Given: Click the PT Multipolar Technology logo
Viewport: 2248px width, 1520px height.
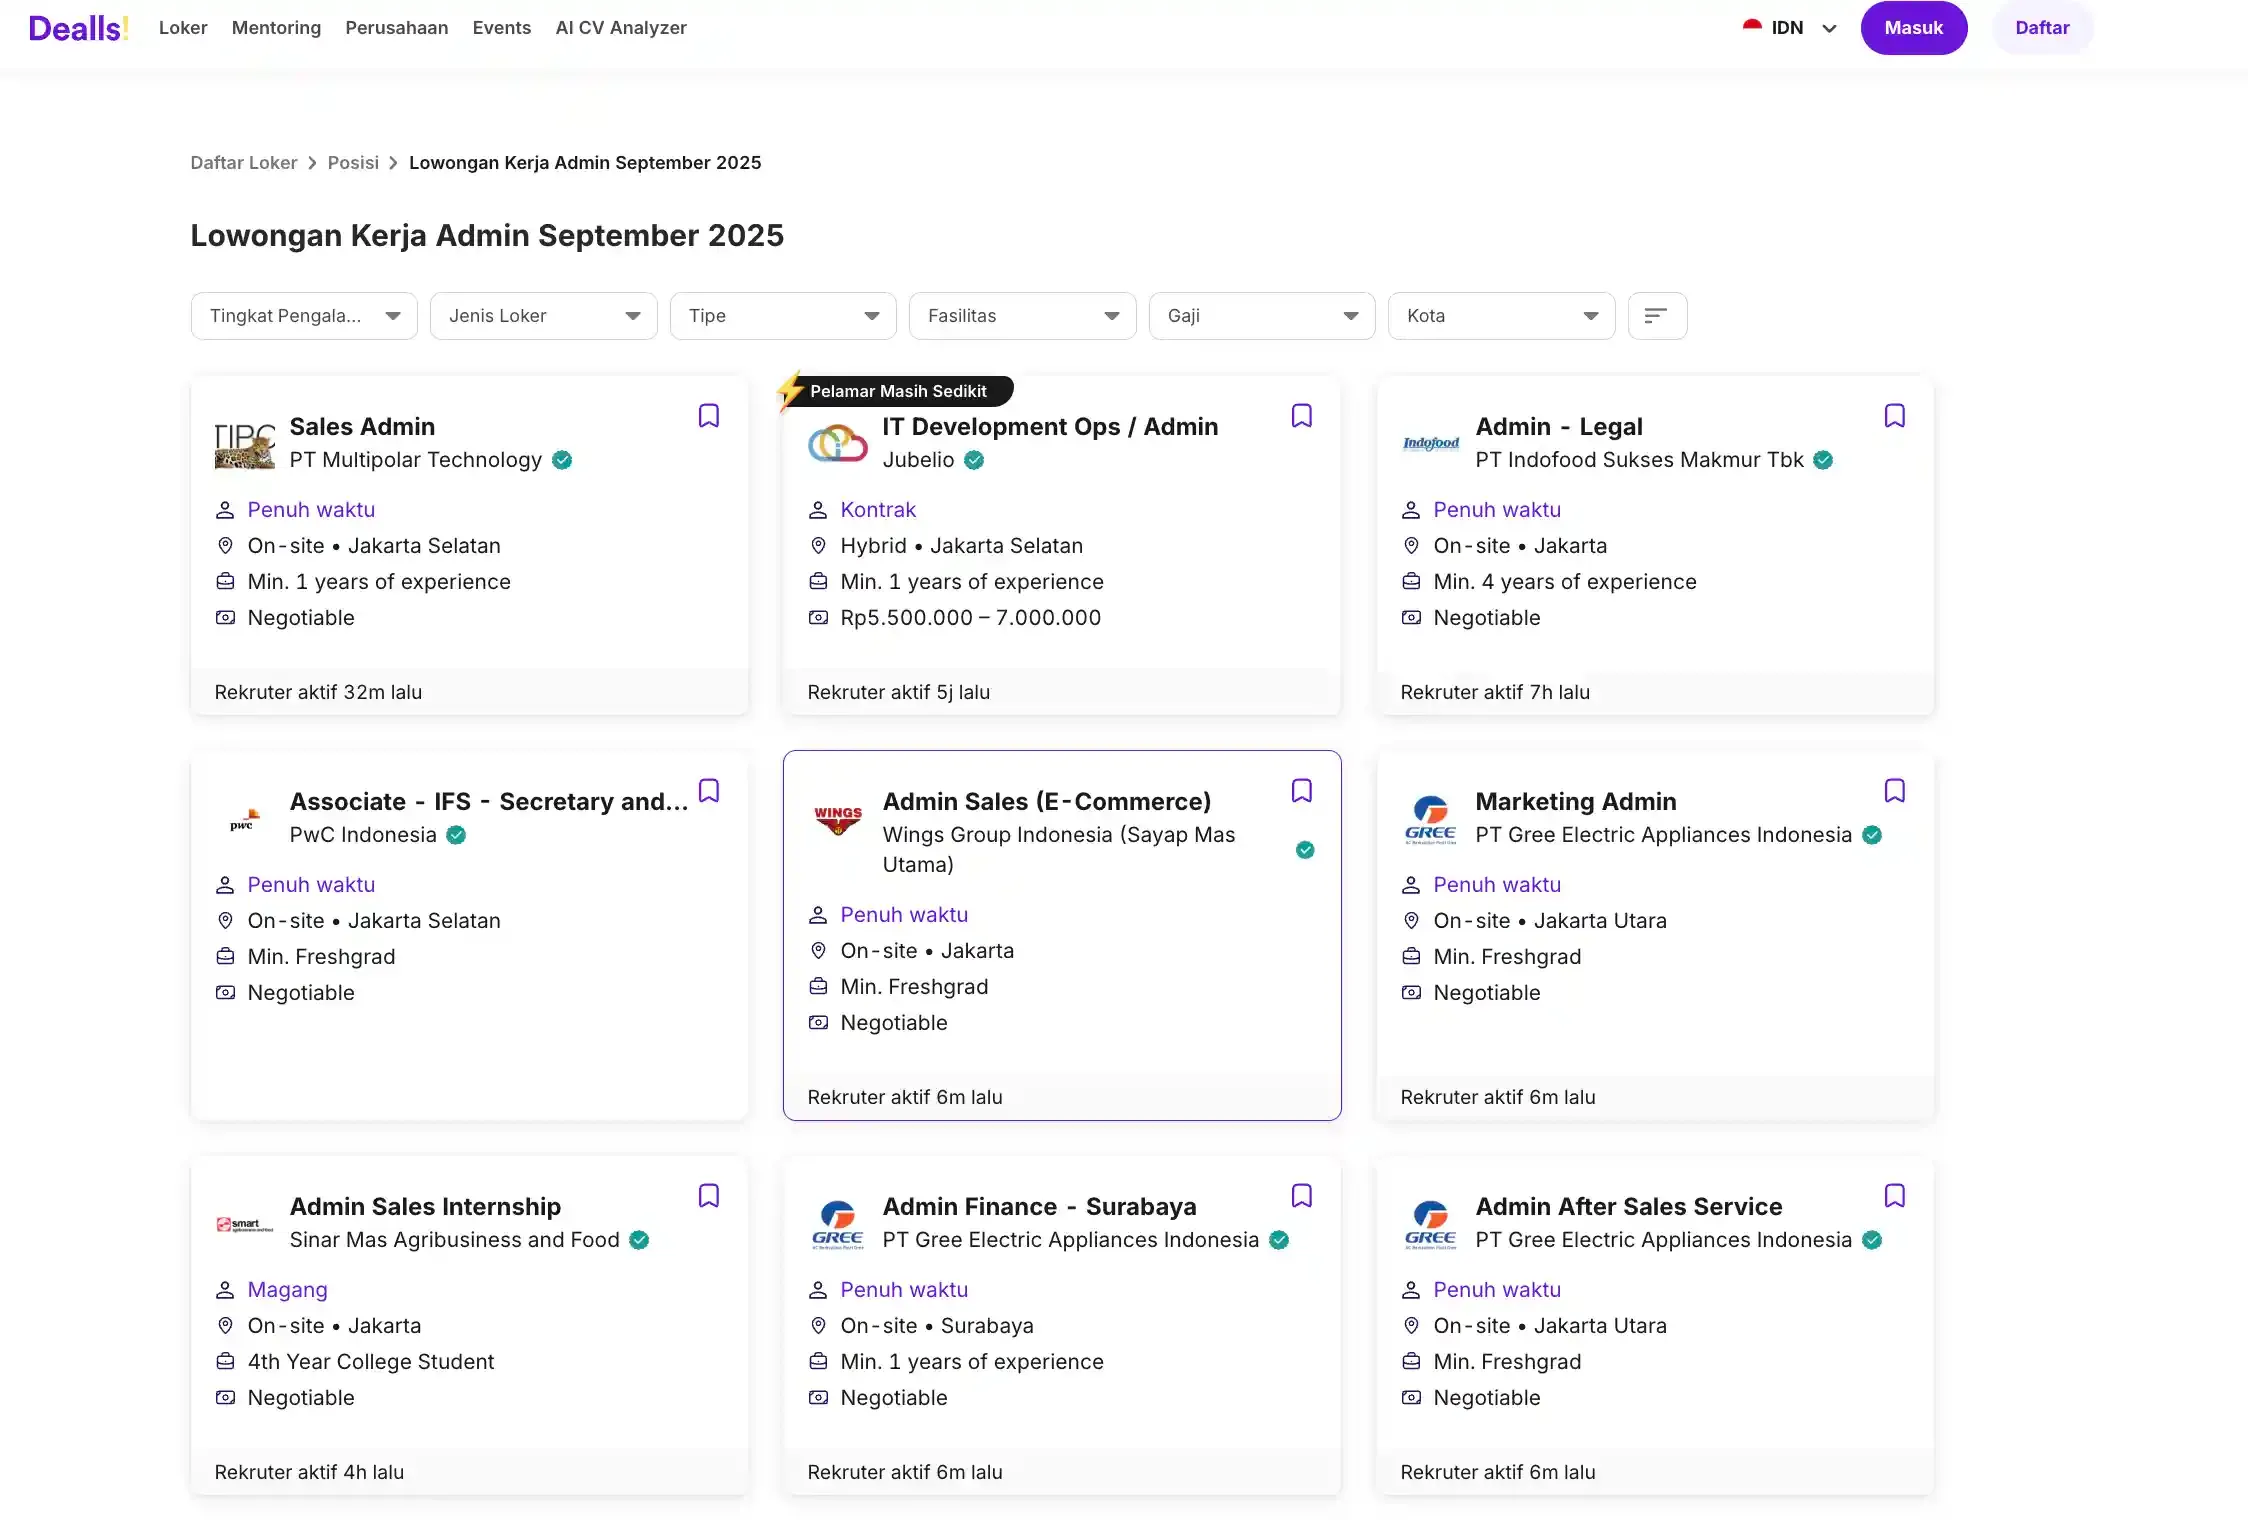Looking at the screenshot, I should click(244, 444).
